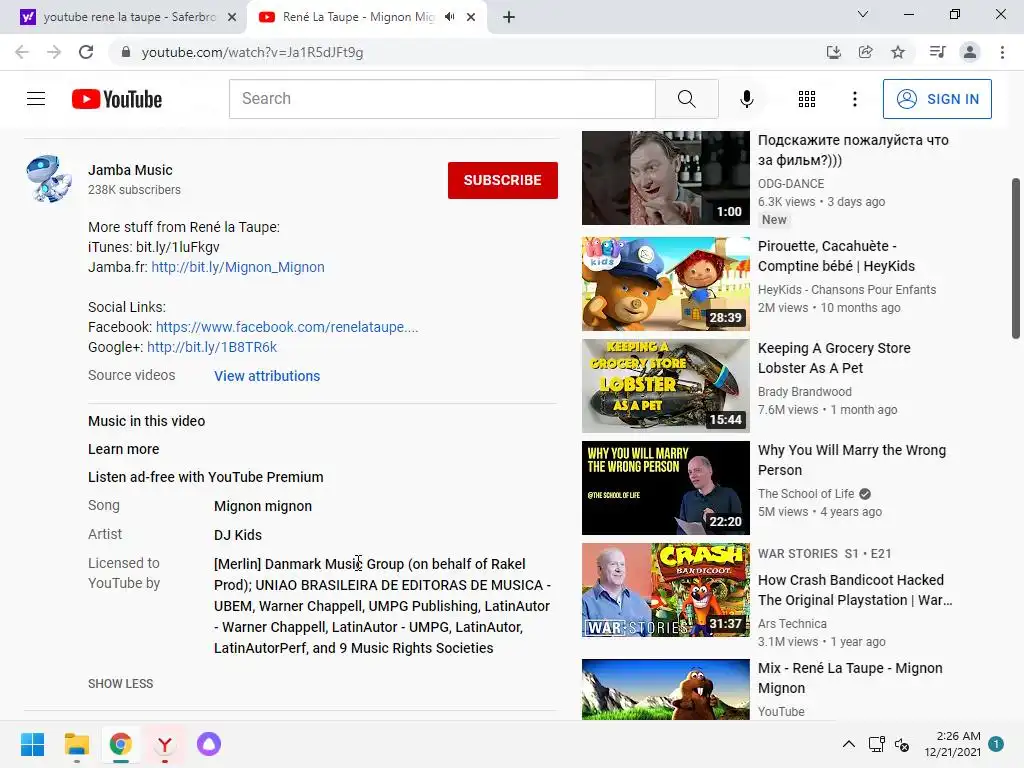Screen dimensions: 1024x768
Task: Open Why You Will Marry thumbnail
Action: 665,488
